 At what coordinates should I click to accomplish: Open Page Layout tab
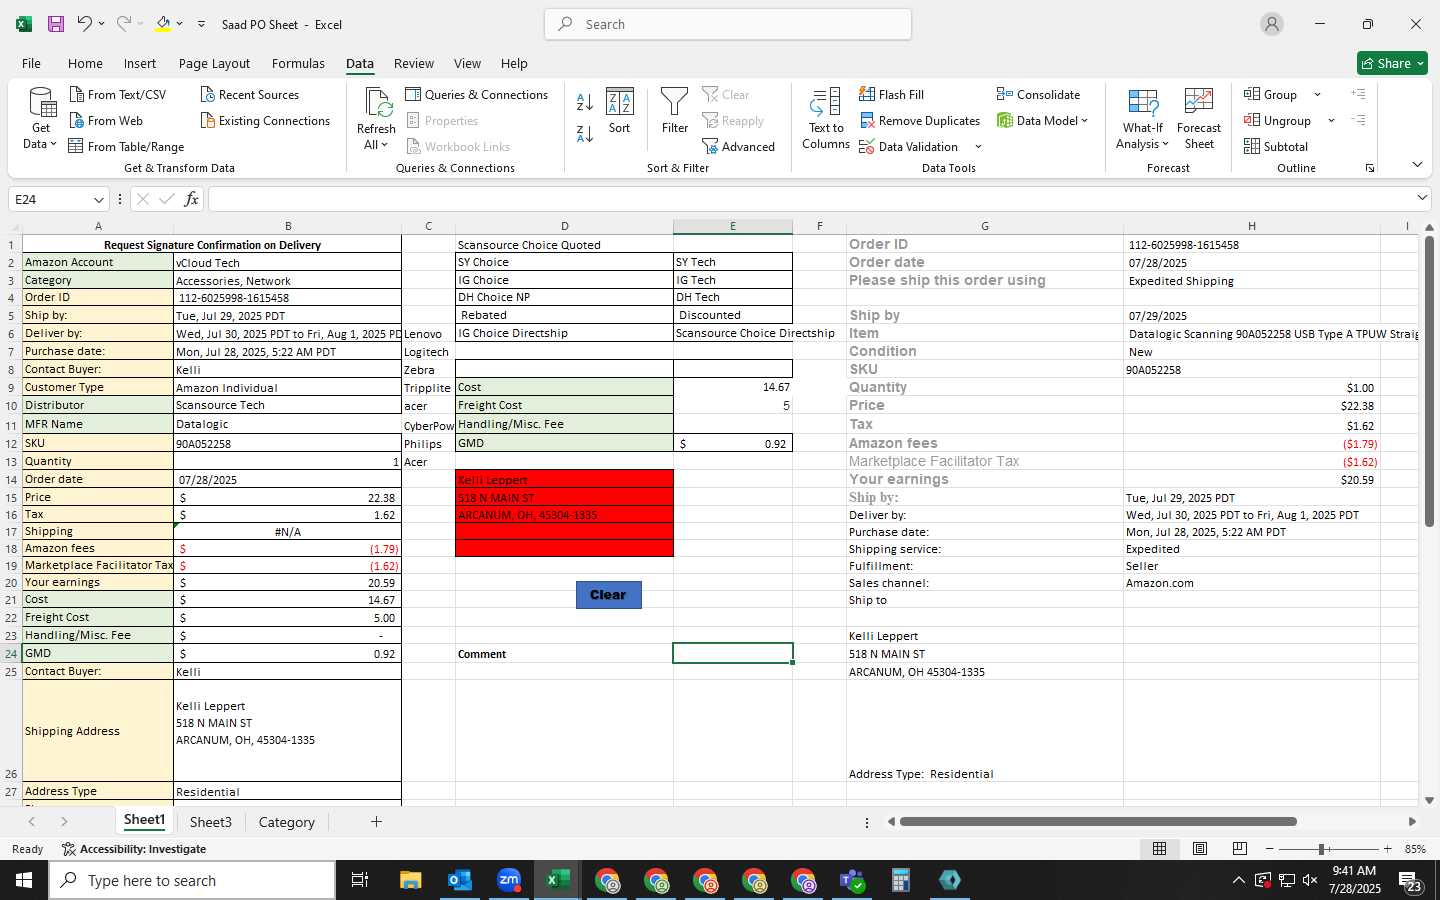(214, 63)
